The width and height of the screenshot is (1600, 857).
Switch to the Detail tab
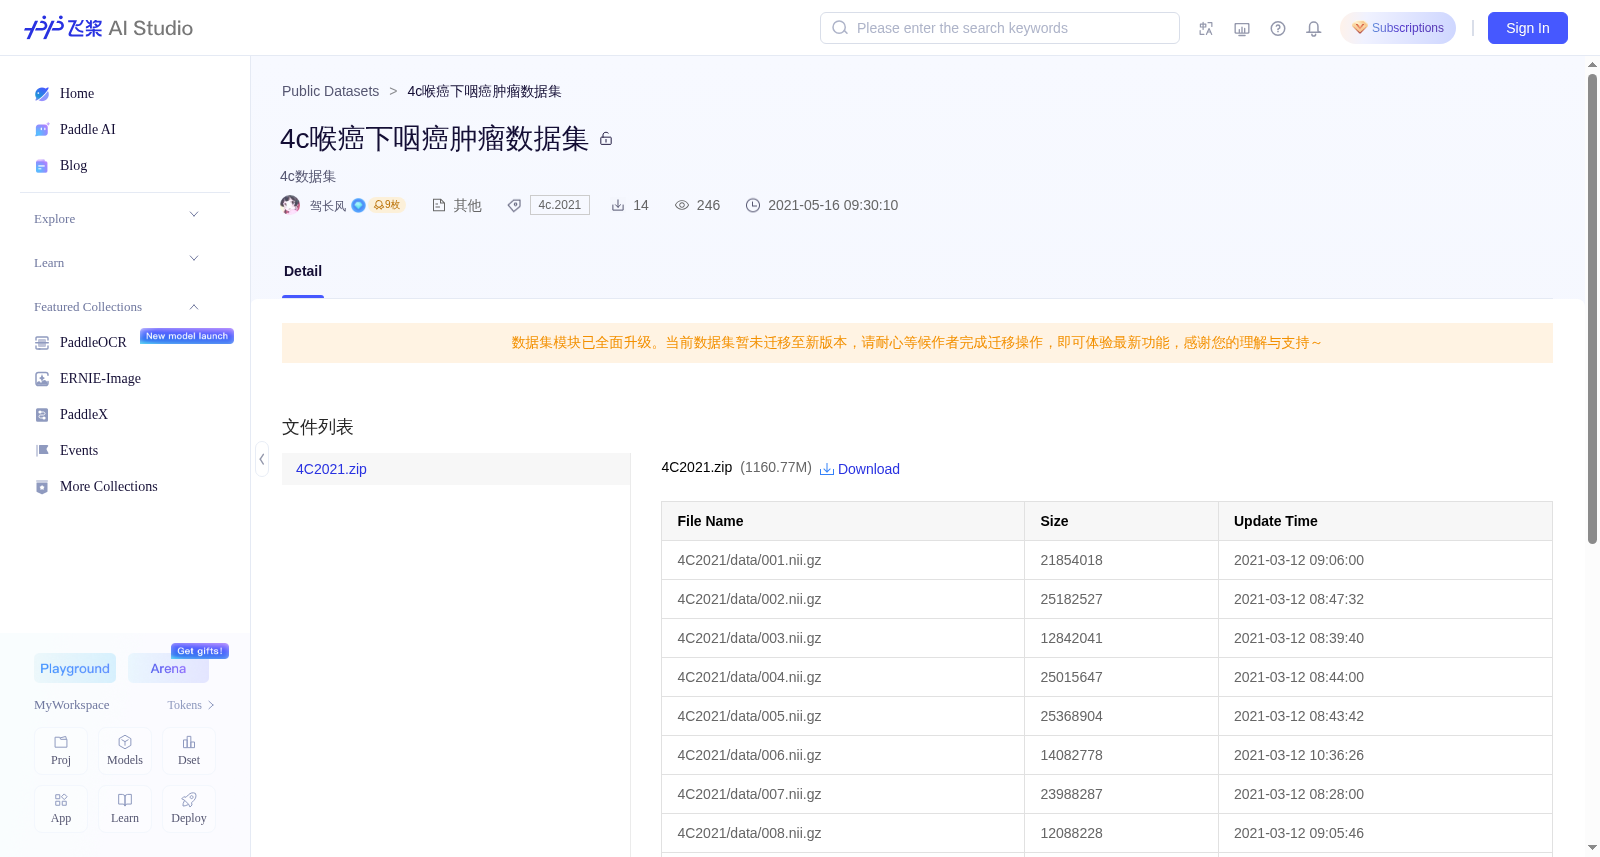point(303,271)
